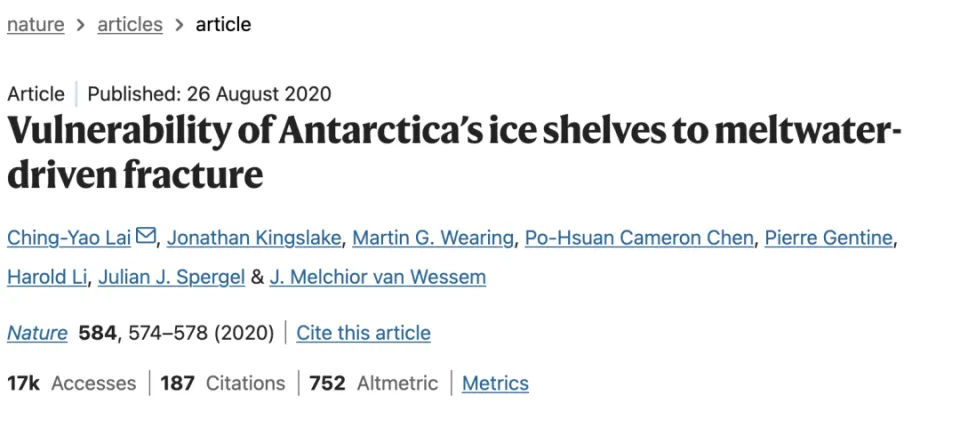Screen dimensions: 960x428
Task: Click author Jonathan Kingslake
Action: pyautogui.click(x=260, y=238)
